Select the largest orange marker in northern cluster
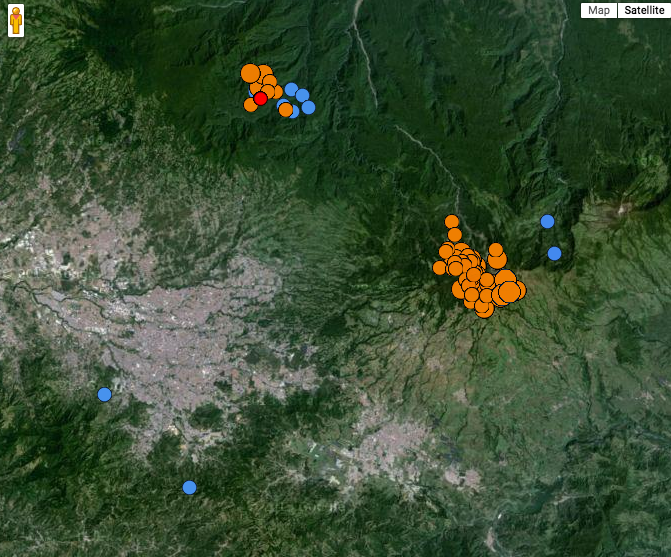This screenshot has width=671, height=557. click(x=250, y=73)
